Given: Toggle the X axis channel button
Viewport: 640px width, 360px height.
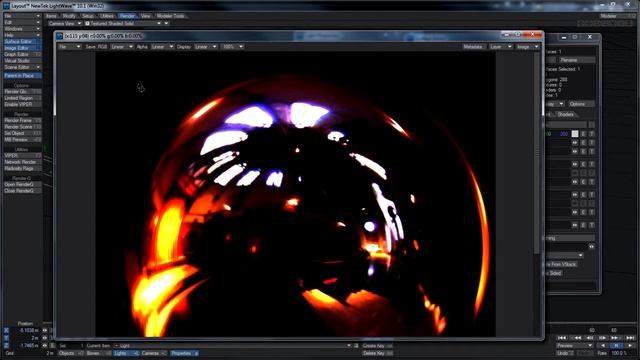Looking at the screenshot, I should click(x=6, y=330).
